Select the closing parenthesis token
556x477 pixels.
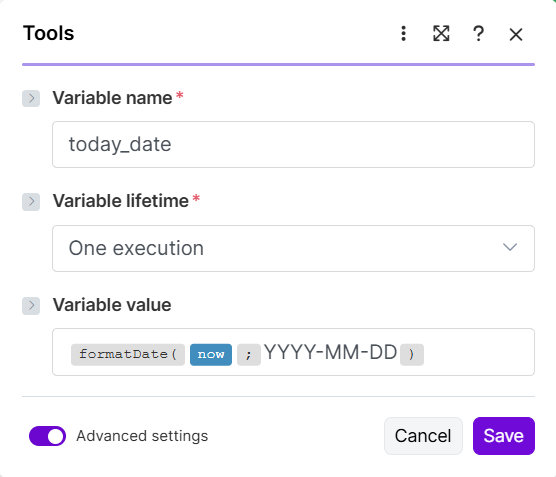click(x=412, y=354)
